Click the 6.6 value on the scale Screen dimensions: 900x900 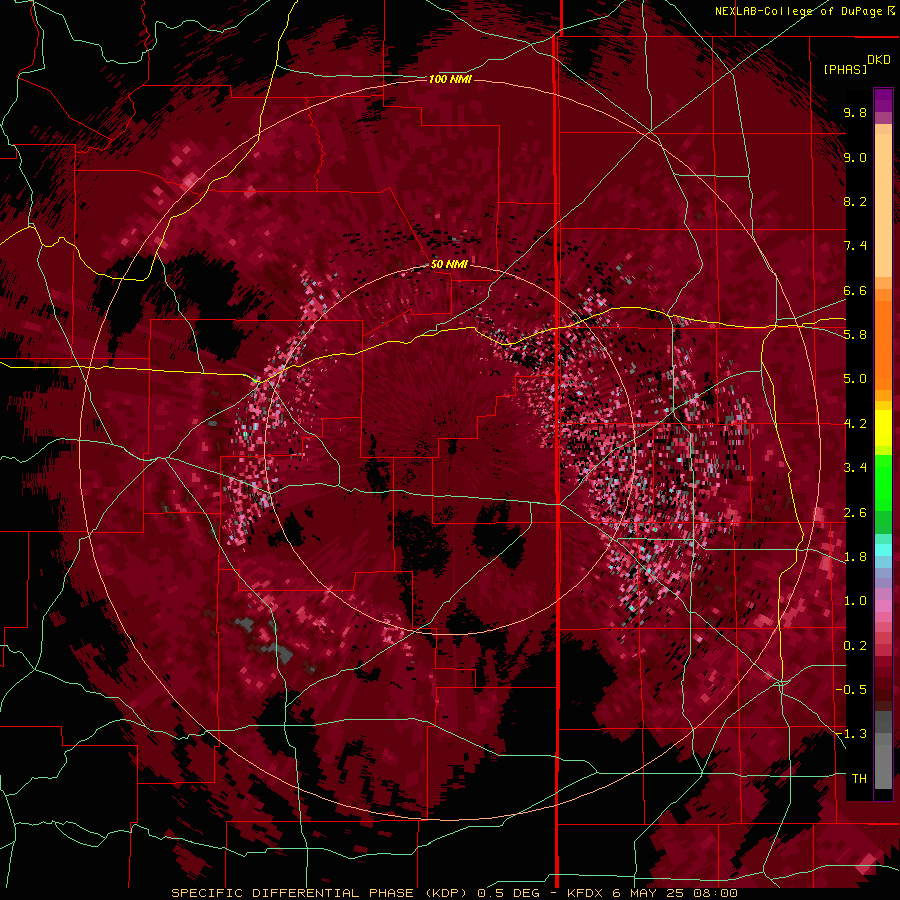point(855,290)
